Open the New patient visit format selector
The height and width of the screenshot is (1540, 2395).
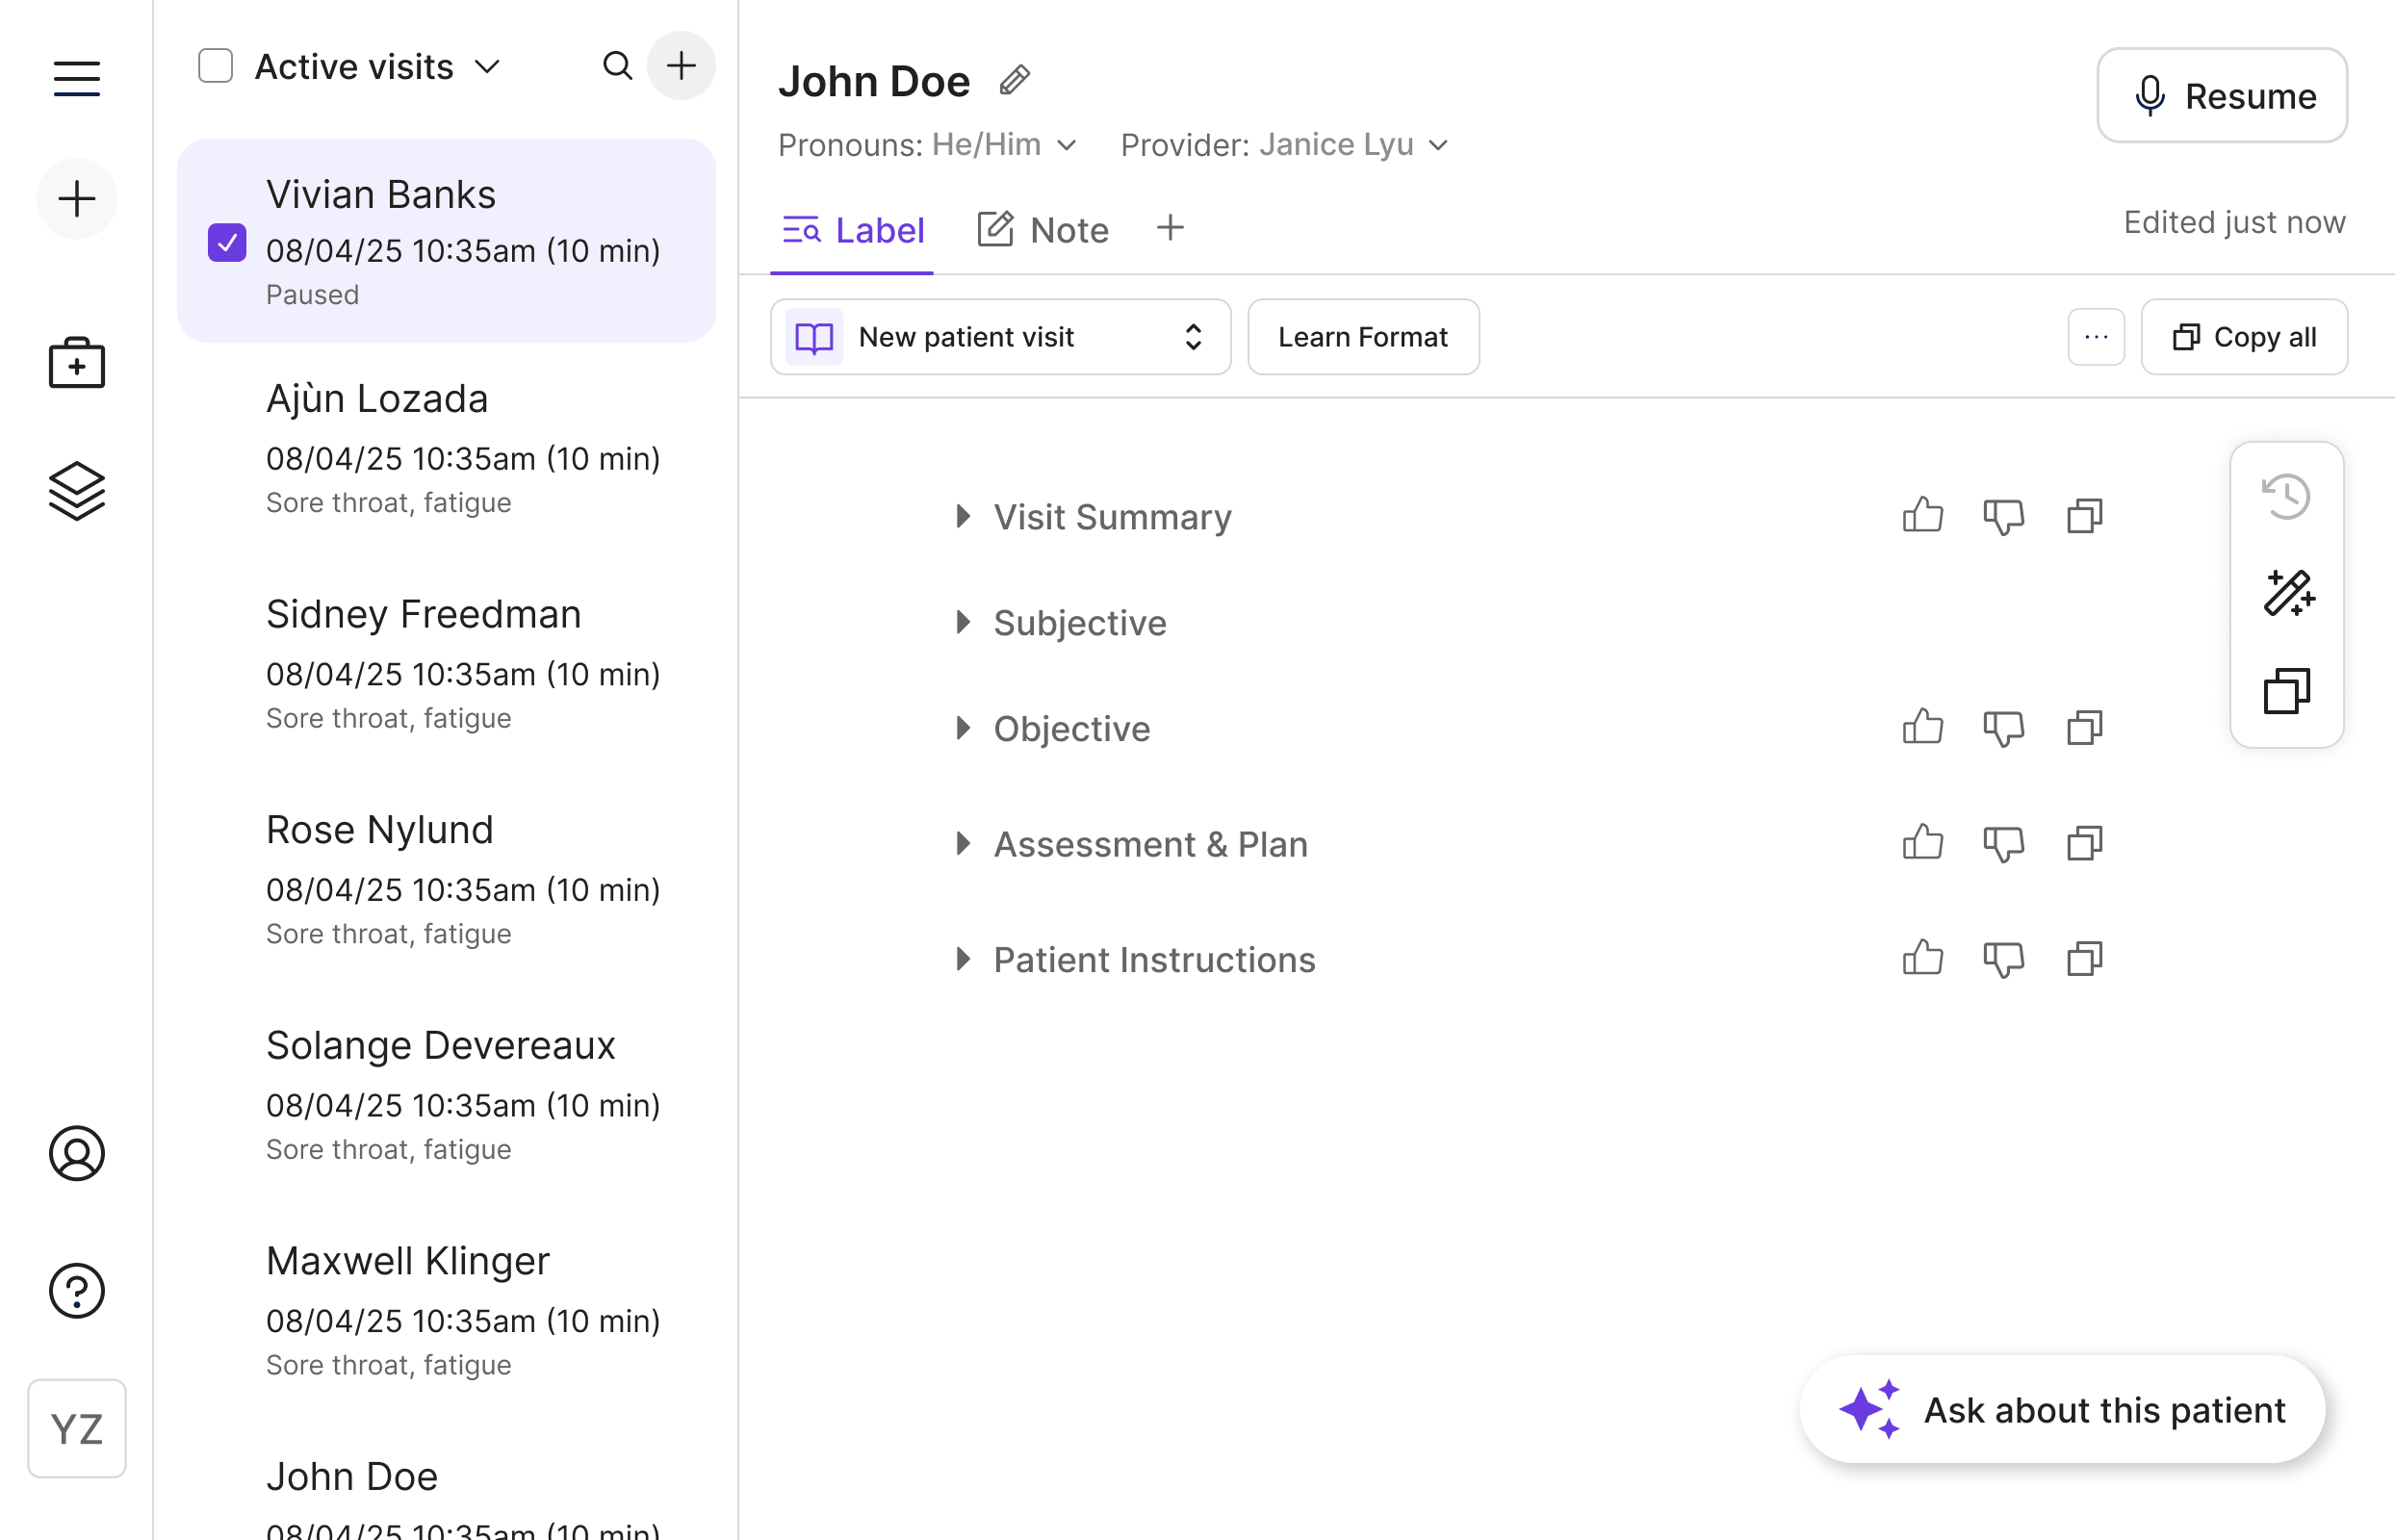(999, 337)
